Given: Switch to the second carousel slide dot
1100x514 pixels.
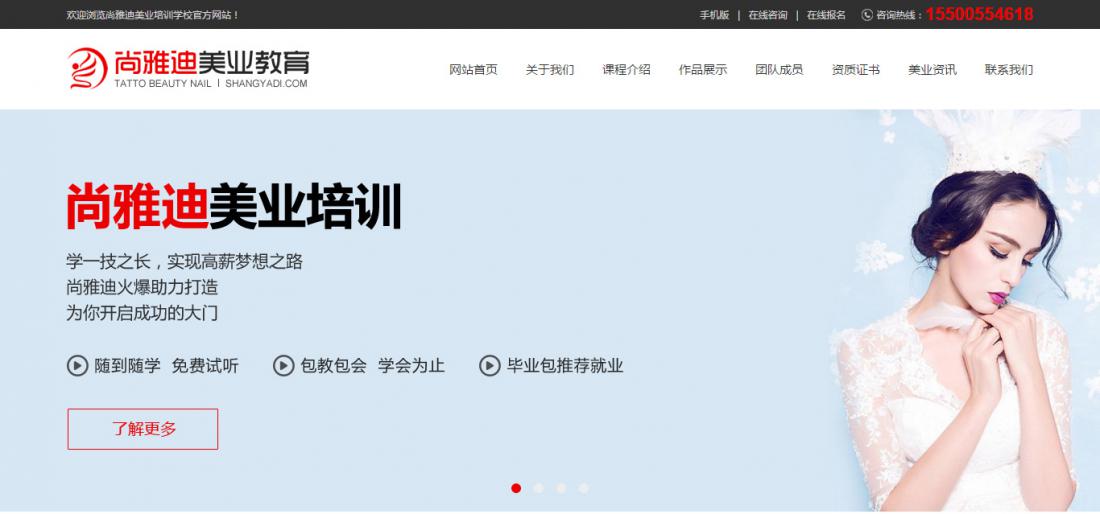Looking at the screenshot, I should [x=539, y=488].
